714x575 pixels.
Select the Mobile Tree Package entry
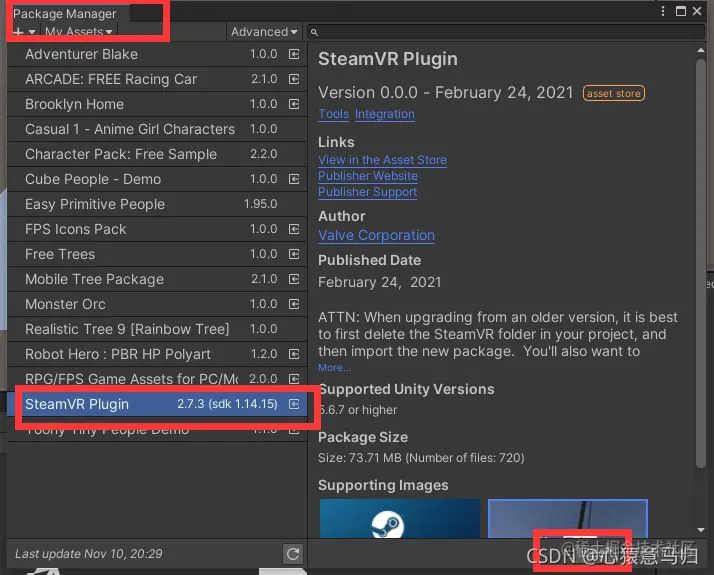pos(157,279)
